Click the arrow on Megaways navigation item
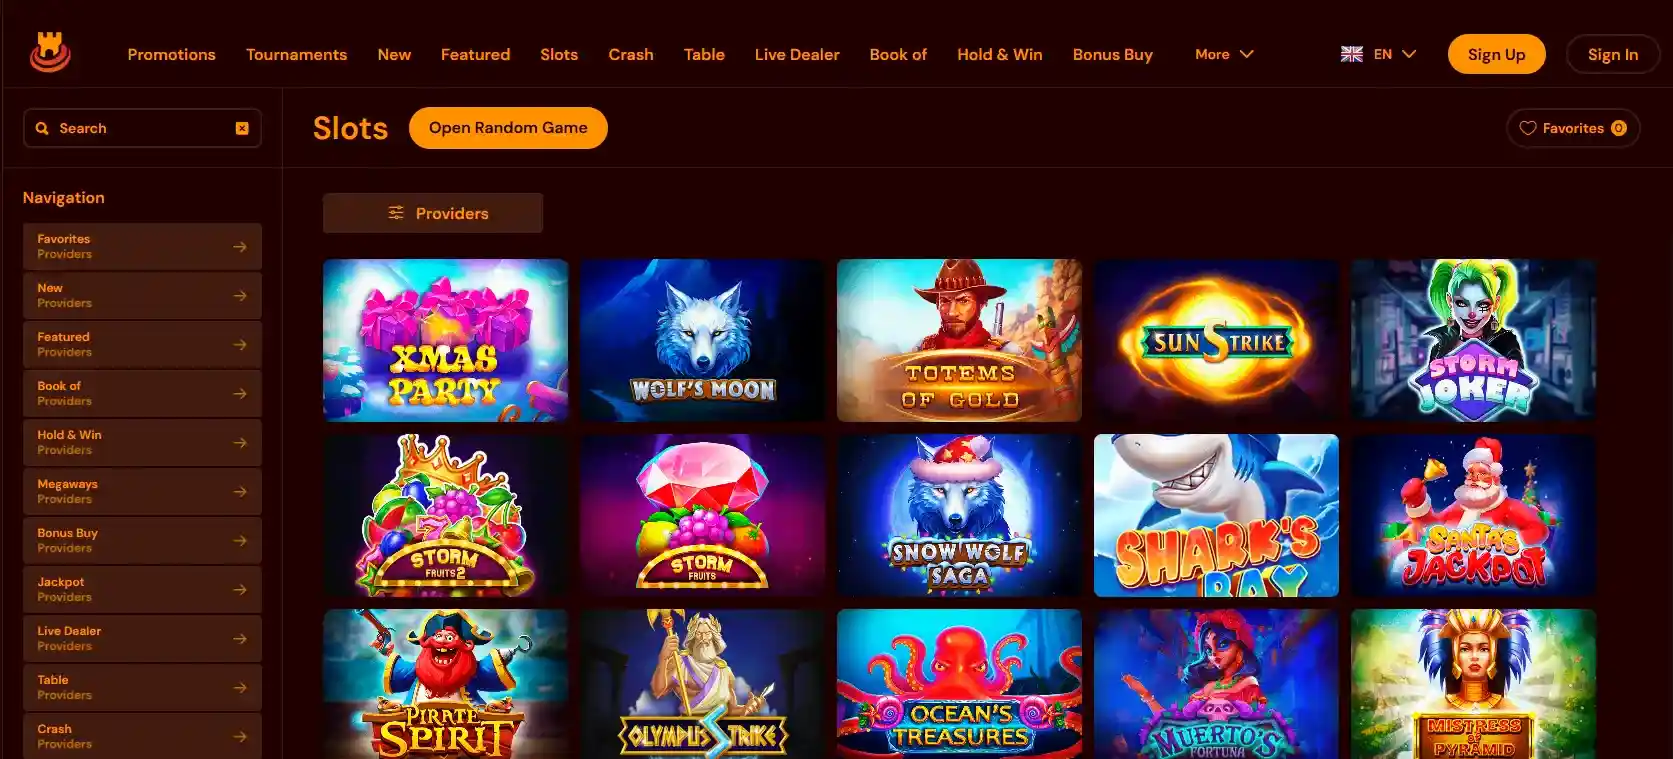The image size is (1673, 759). (240, 491)
